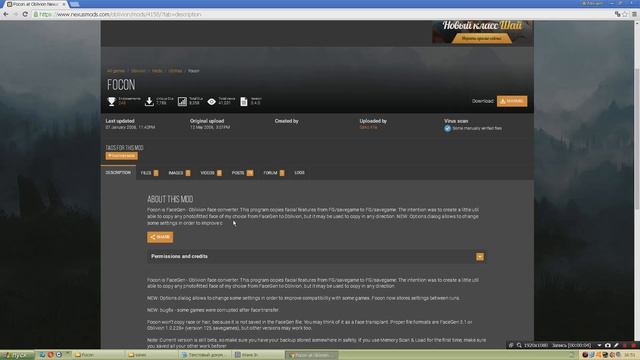Click the Last updated date text
The image size is (640, 360).
pos(130,127)
